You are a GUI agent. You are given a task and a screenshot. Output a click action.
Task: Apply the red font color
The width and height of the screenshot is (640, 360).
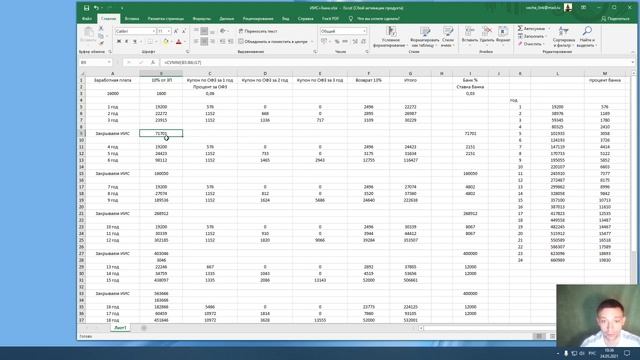[178, 42]
